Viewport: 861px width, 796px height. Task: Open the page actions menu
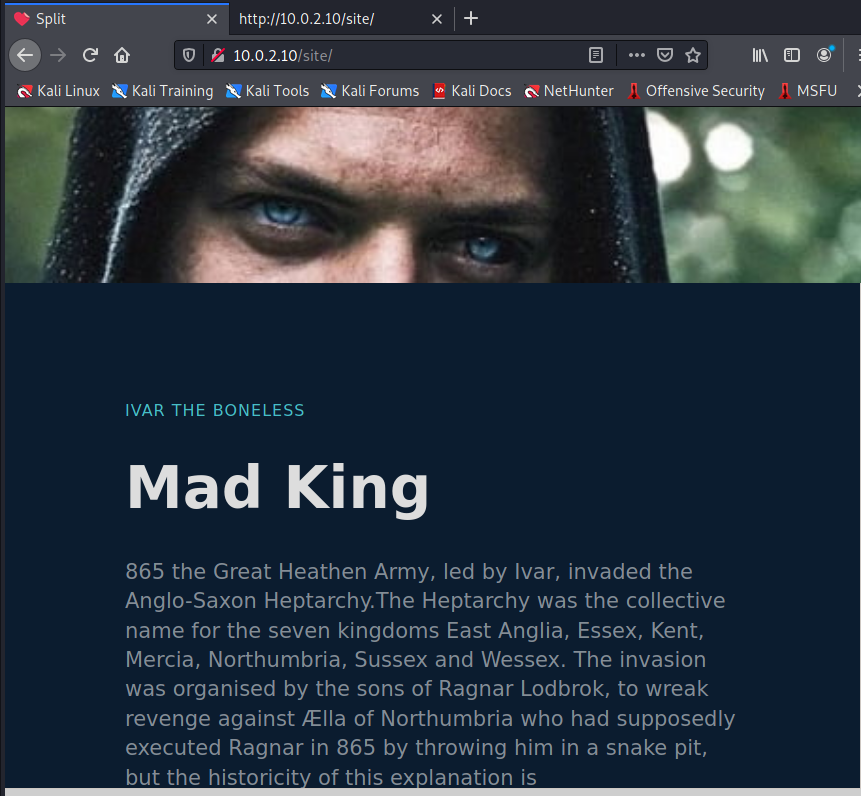point(636,55)
